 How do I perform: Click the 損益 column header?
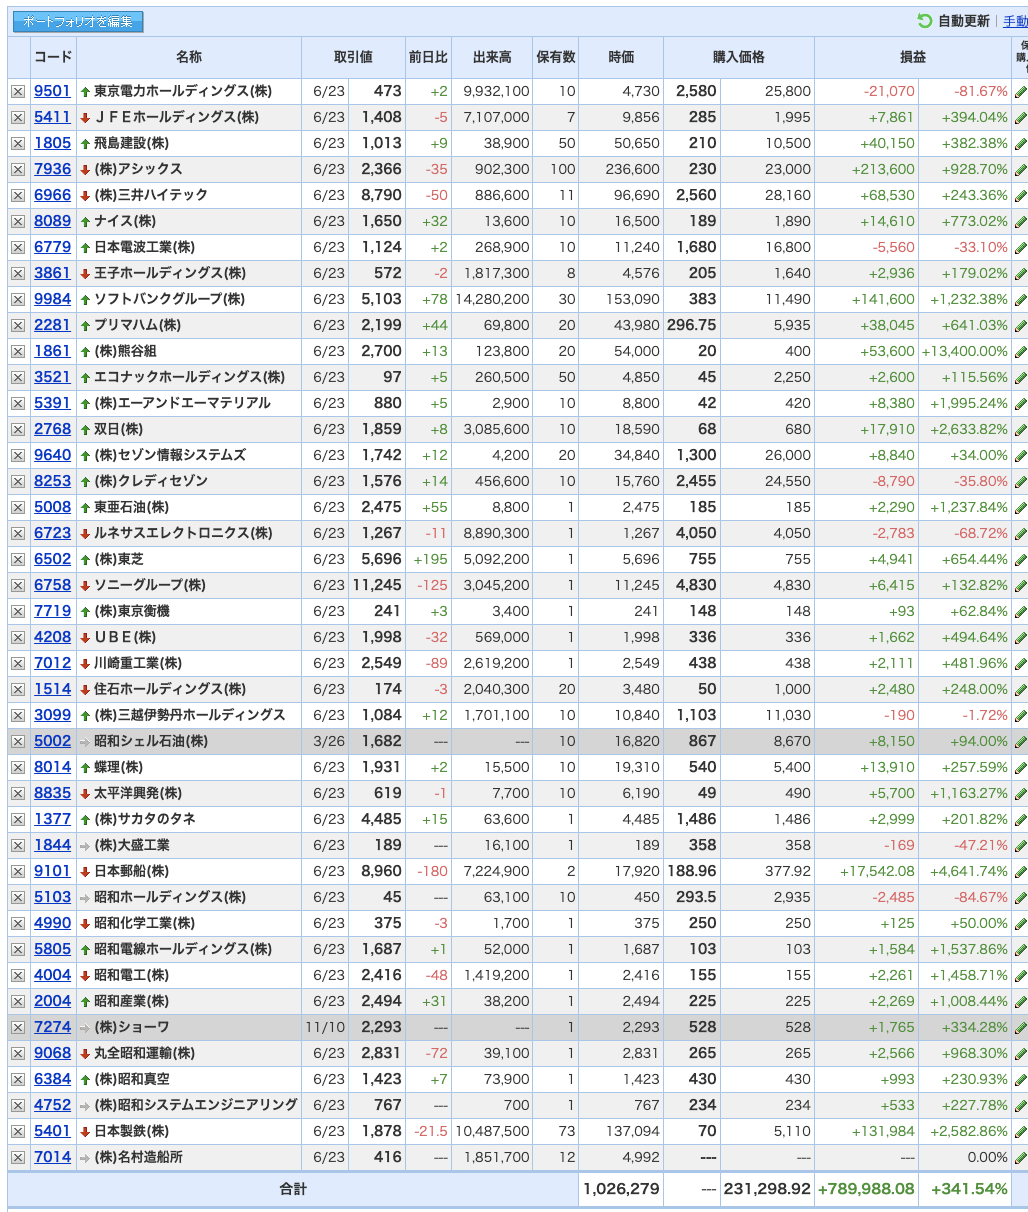tap(913, 57)
